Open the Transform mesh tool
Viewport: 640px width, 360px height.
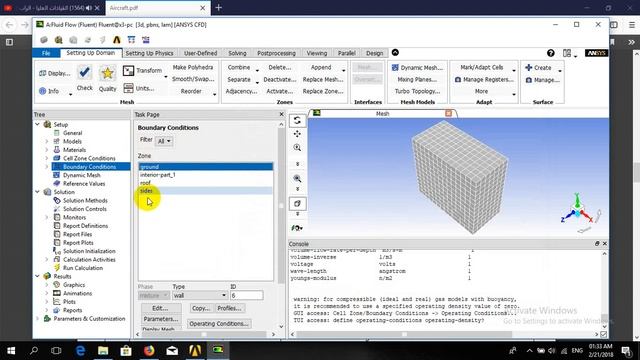142,71
